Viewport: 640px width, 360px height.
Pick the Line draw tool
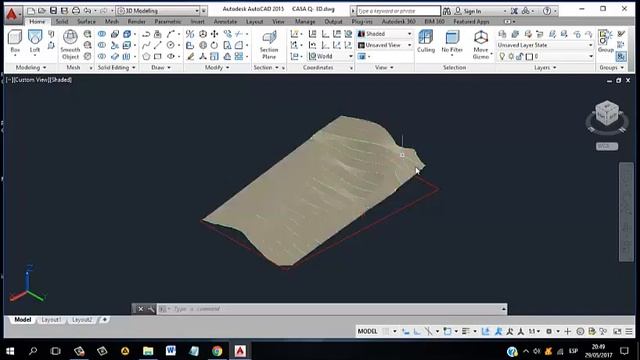[x=158, y=45]
